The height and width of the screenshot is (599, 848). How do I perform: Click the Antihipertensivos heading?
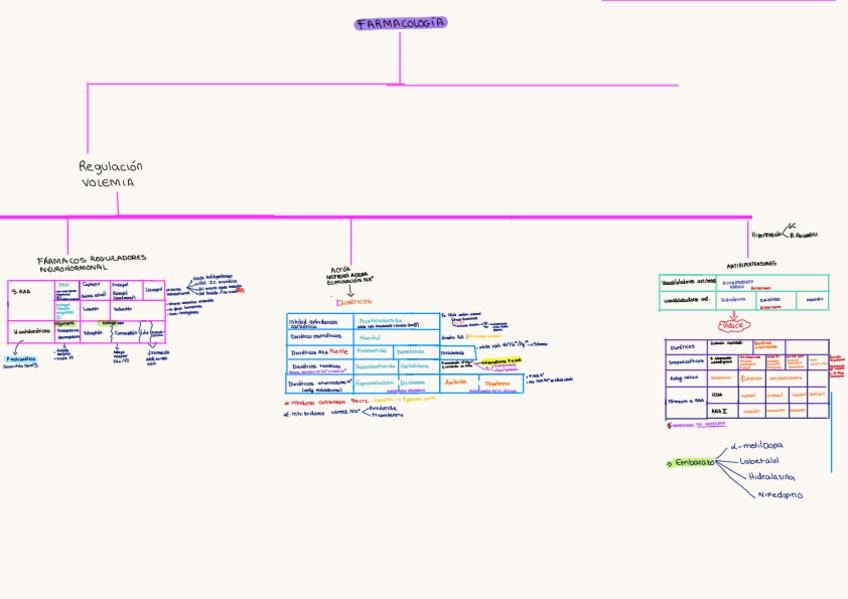(751, 264)
